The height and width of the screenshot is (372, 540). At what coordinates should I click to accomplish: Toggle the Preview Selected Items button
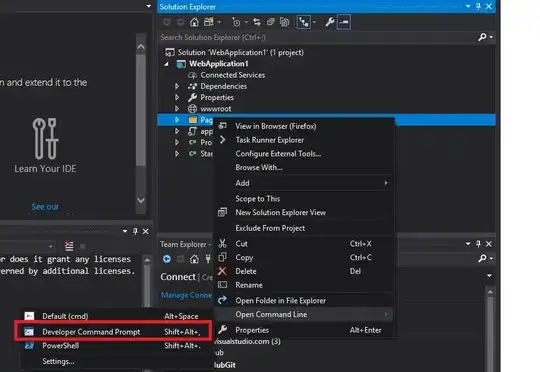344,22
